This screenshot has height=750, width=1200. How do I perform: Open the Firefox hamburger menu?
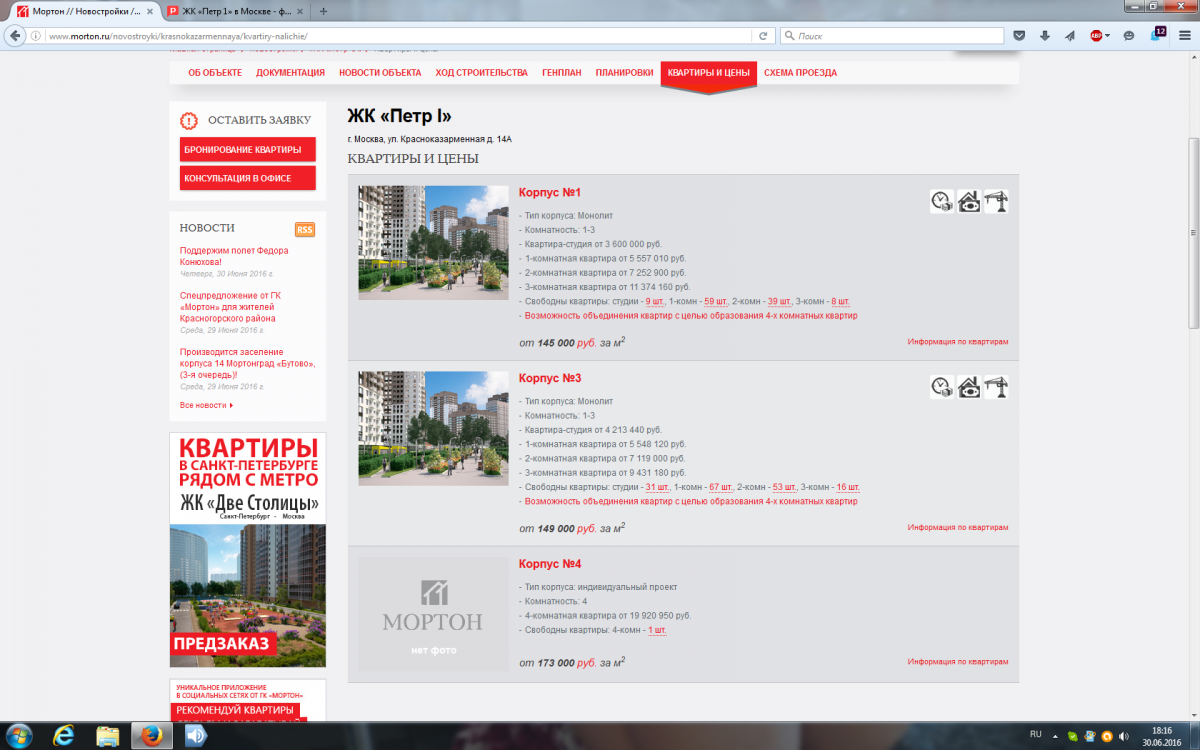click(1184, 35)
